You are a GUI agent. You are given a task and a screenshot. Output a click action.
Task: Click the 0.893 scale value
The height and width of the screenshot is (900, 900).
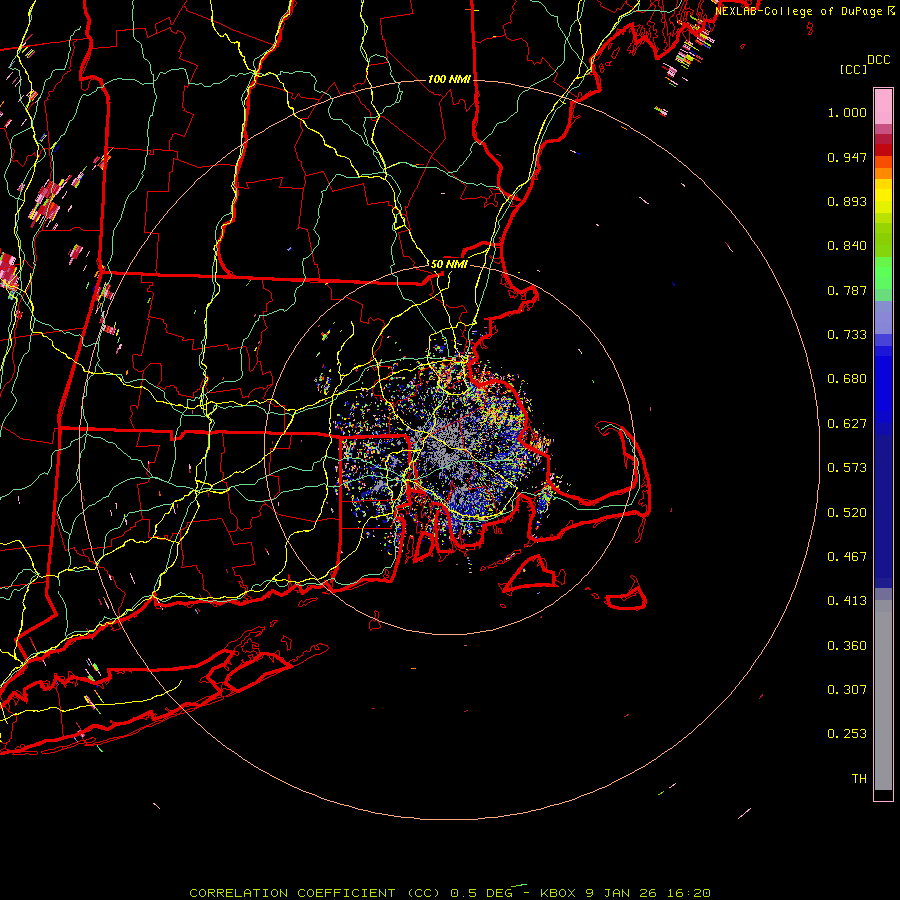847,201
